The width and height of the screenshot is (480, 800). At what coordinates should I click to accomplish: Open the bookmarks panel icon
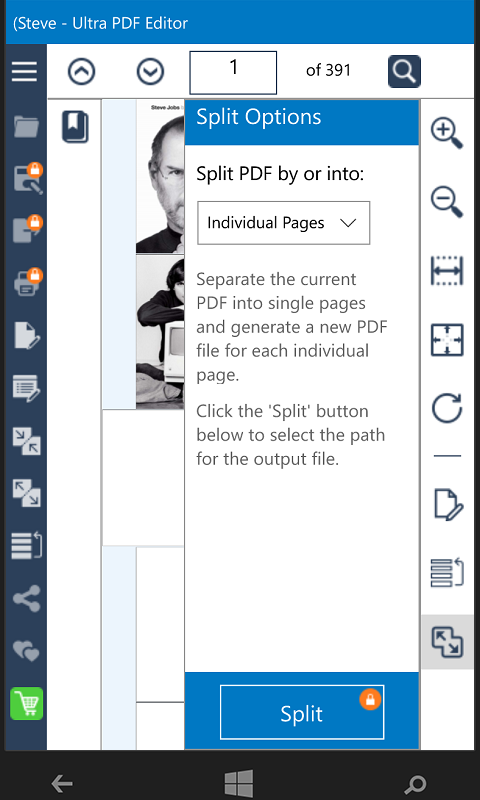click(x=75, y=127)
